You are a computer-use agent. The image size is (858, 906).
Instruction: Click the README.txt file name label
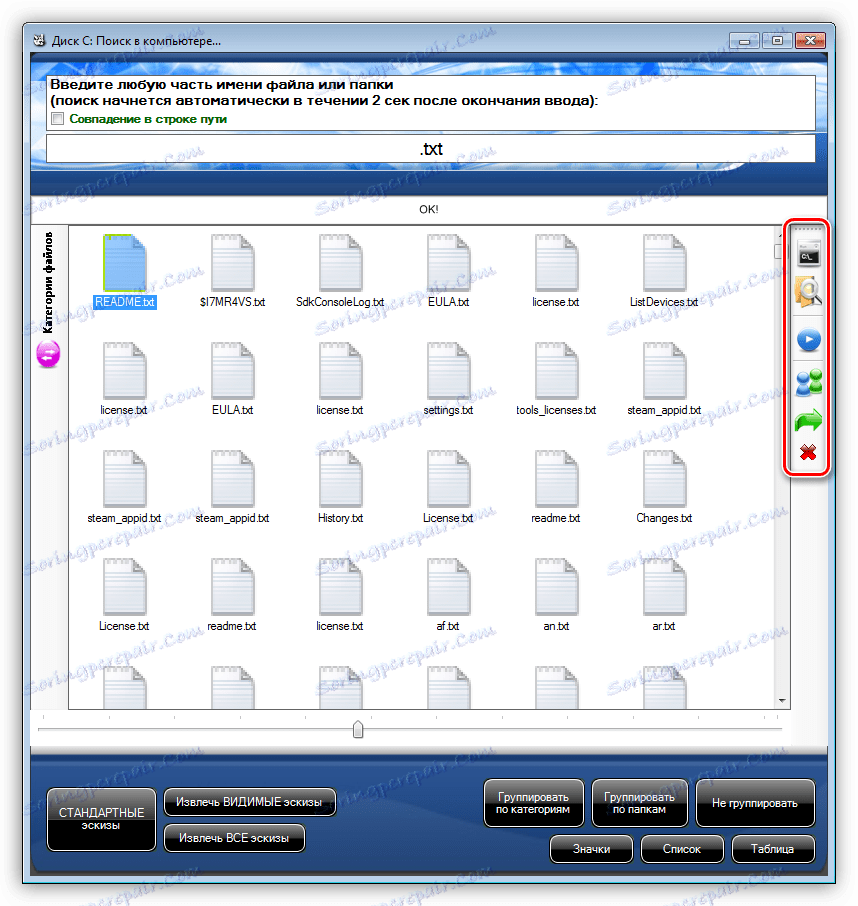pyautogui.click(x=125, y=302)
